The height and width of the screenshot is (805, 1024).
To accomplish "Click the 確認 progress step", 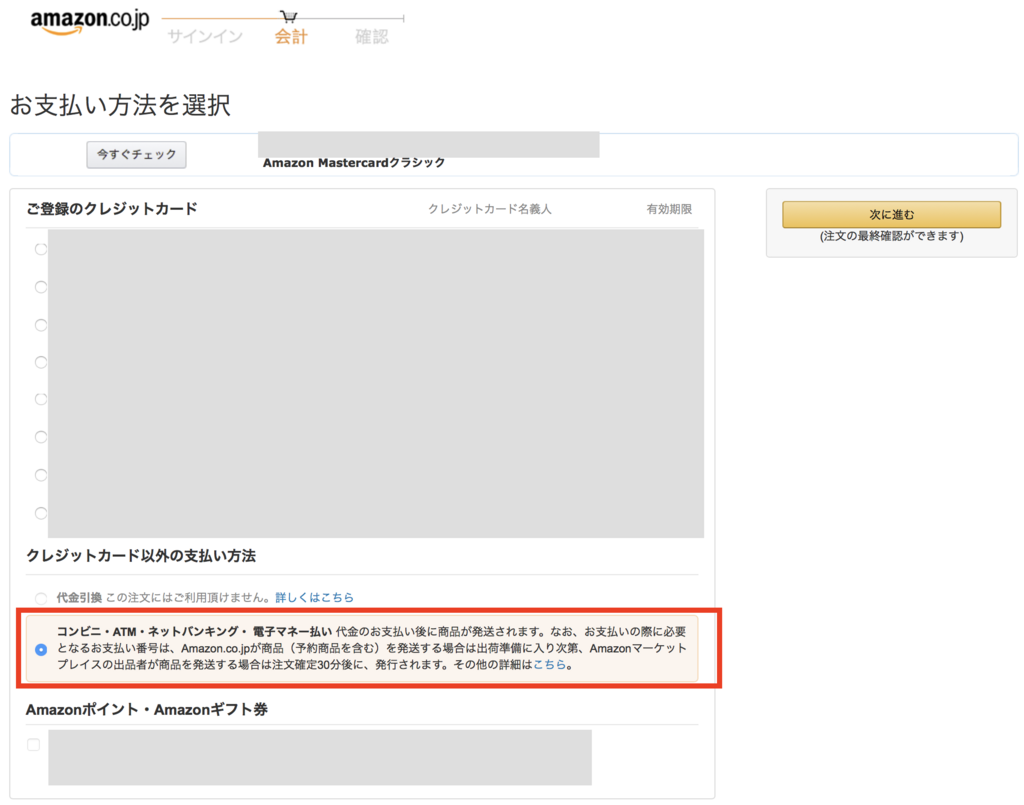I will (x=372, y=37).
